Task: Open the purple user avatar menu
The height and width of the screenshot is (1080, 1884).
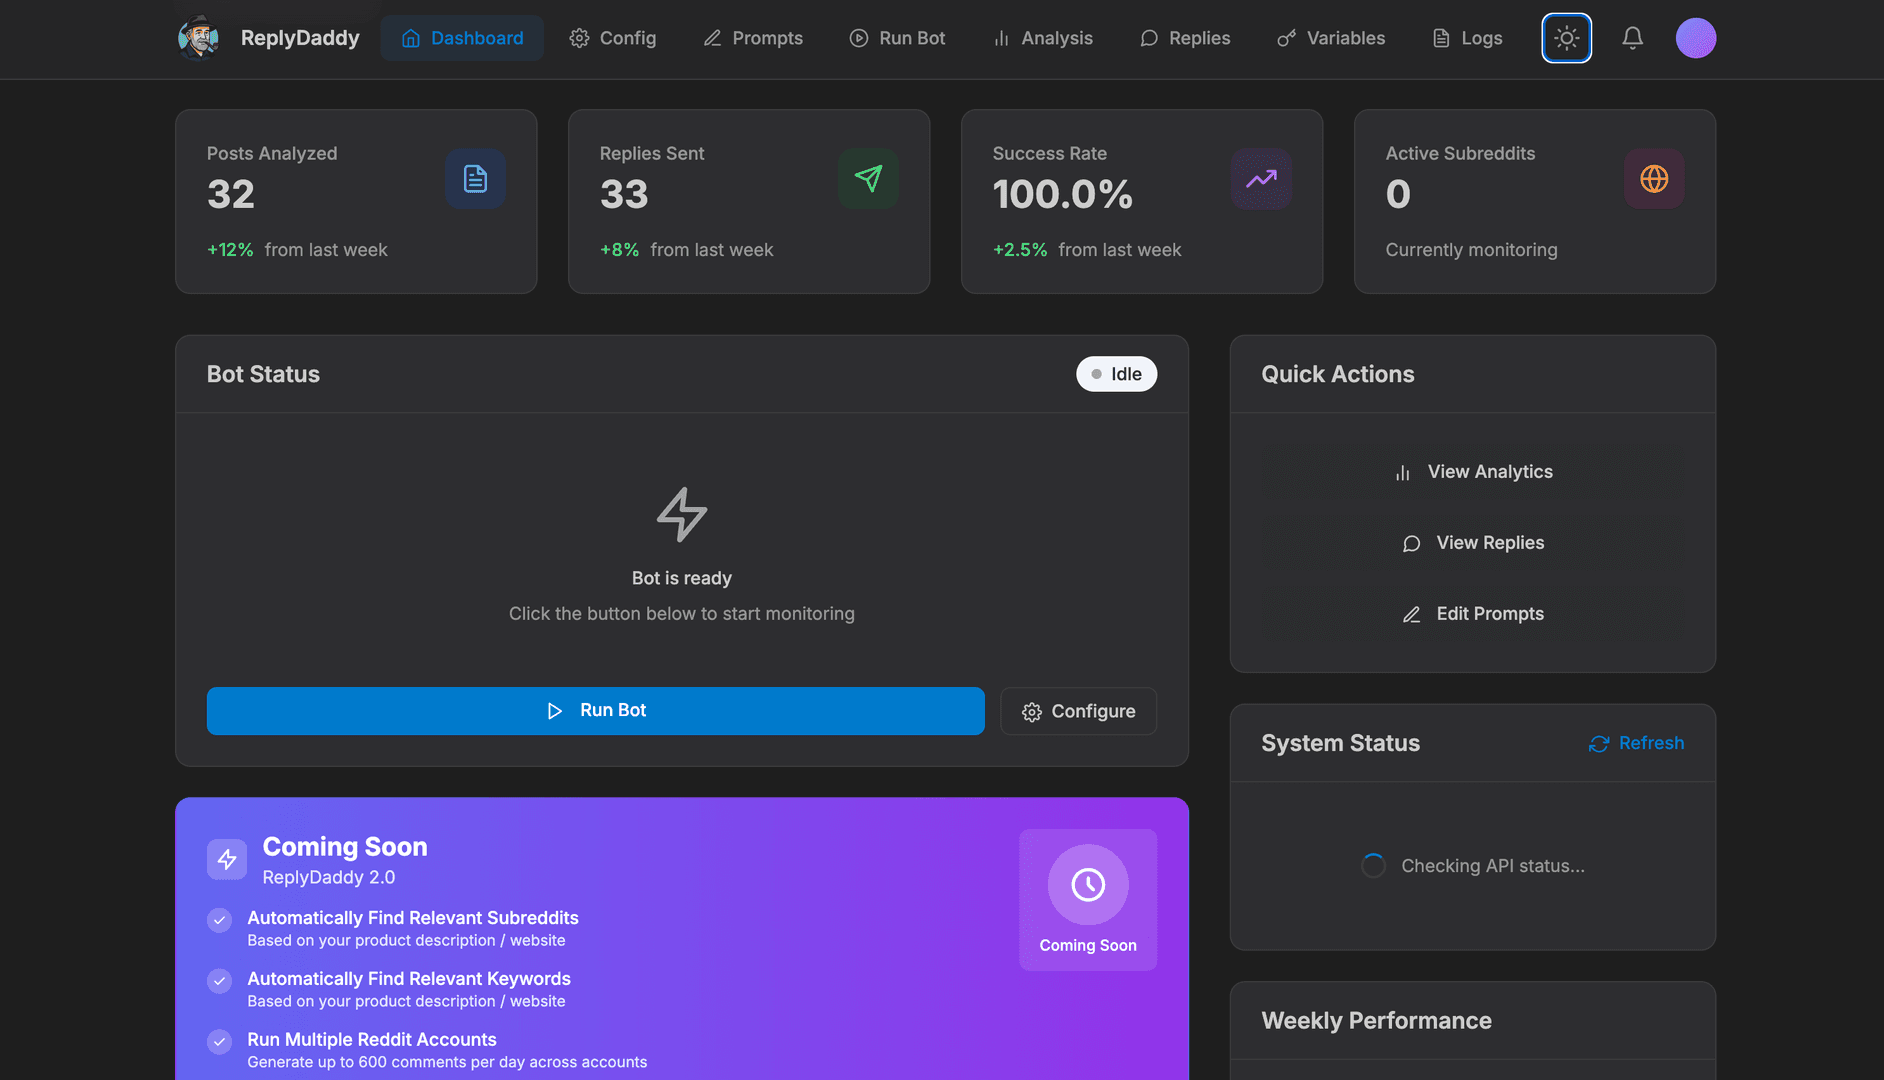Action: [x=1695, y=38]
